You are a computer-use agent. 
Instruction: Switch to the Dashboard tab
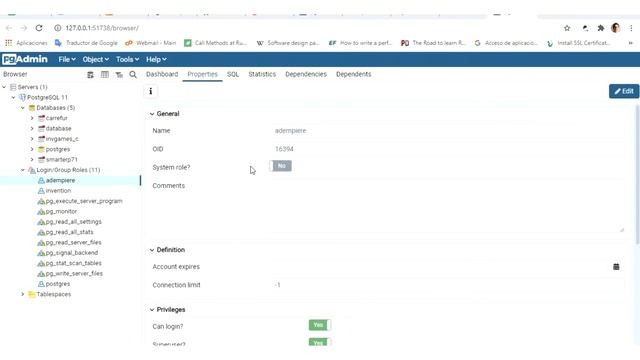tap(162, 74)
